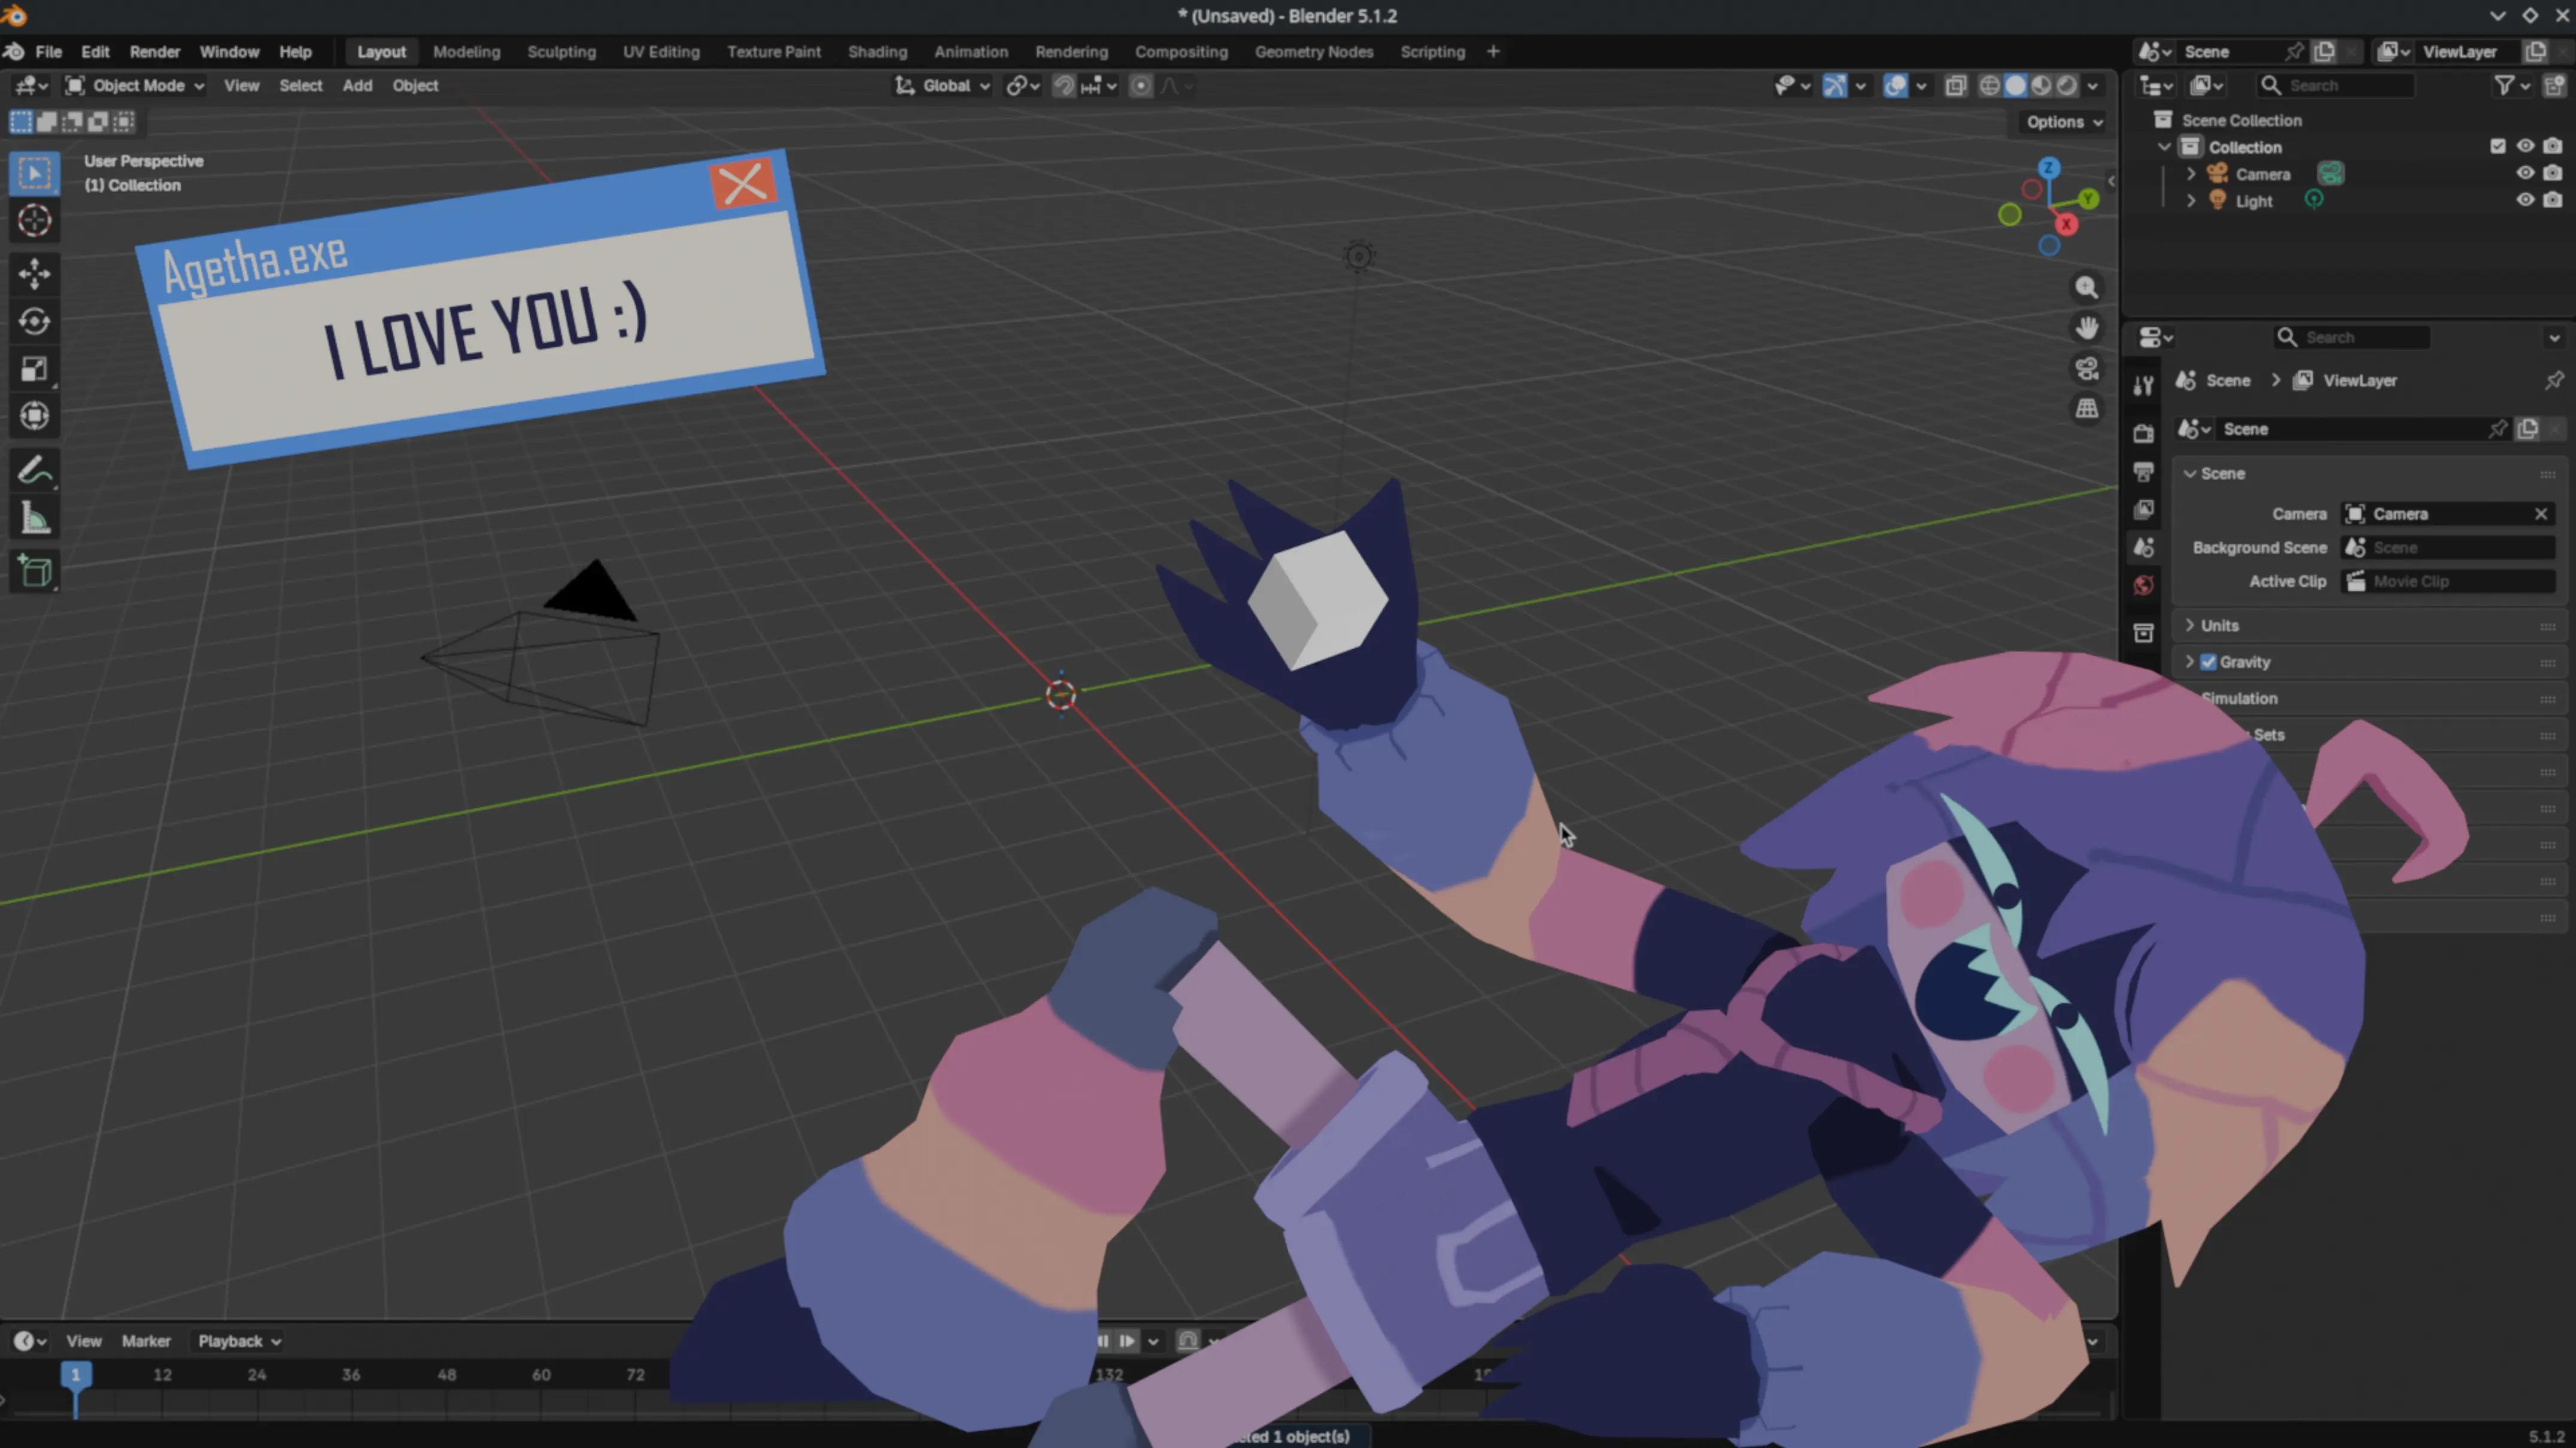Activate the Scale tool

34,369
